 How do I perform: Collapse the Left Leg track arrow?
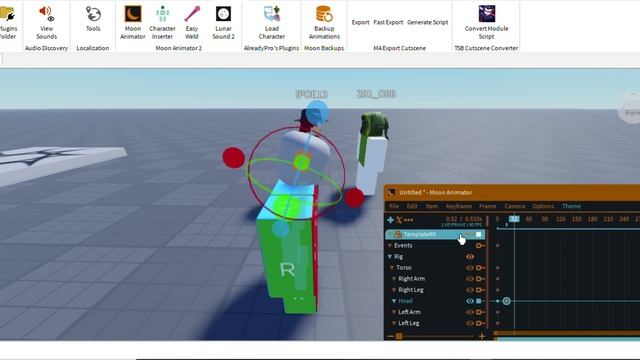[x=394, y=323]
